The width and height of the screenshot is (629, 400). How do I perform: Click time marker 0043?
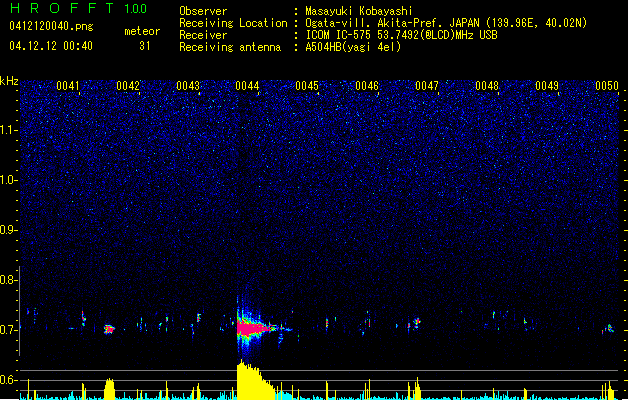(188, 86)
